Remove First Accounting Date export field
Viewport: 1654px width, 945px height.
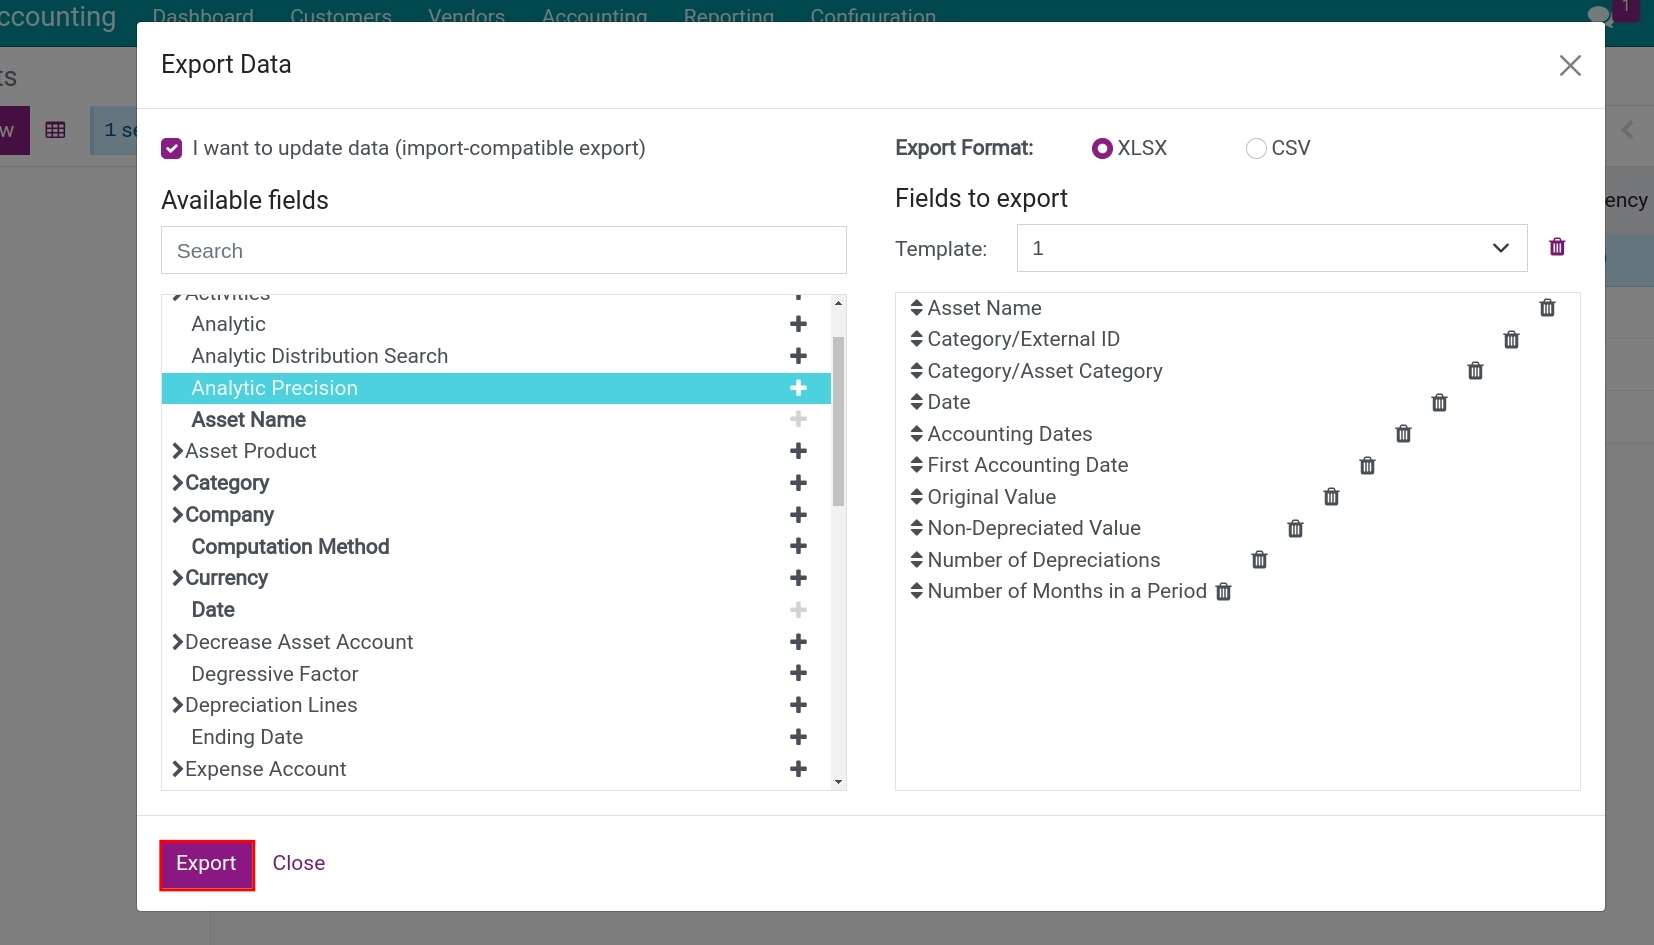click(x=1367, y=466)
